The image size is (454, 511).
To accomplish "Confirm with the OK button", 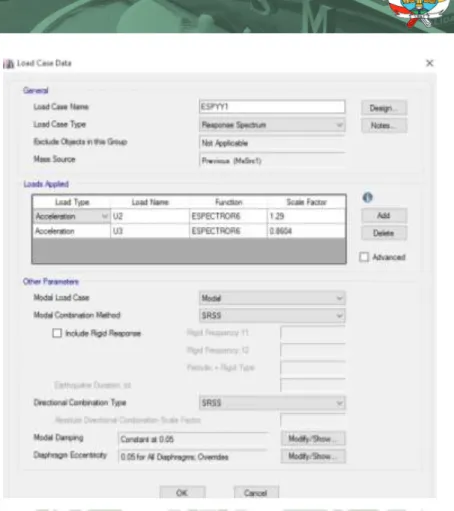I will [x=182, y=493].
